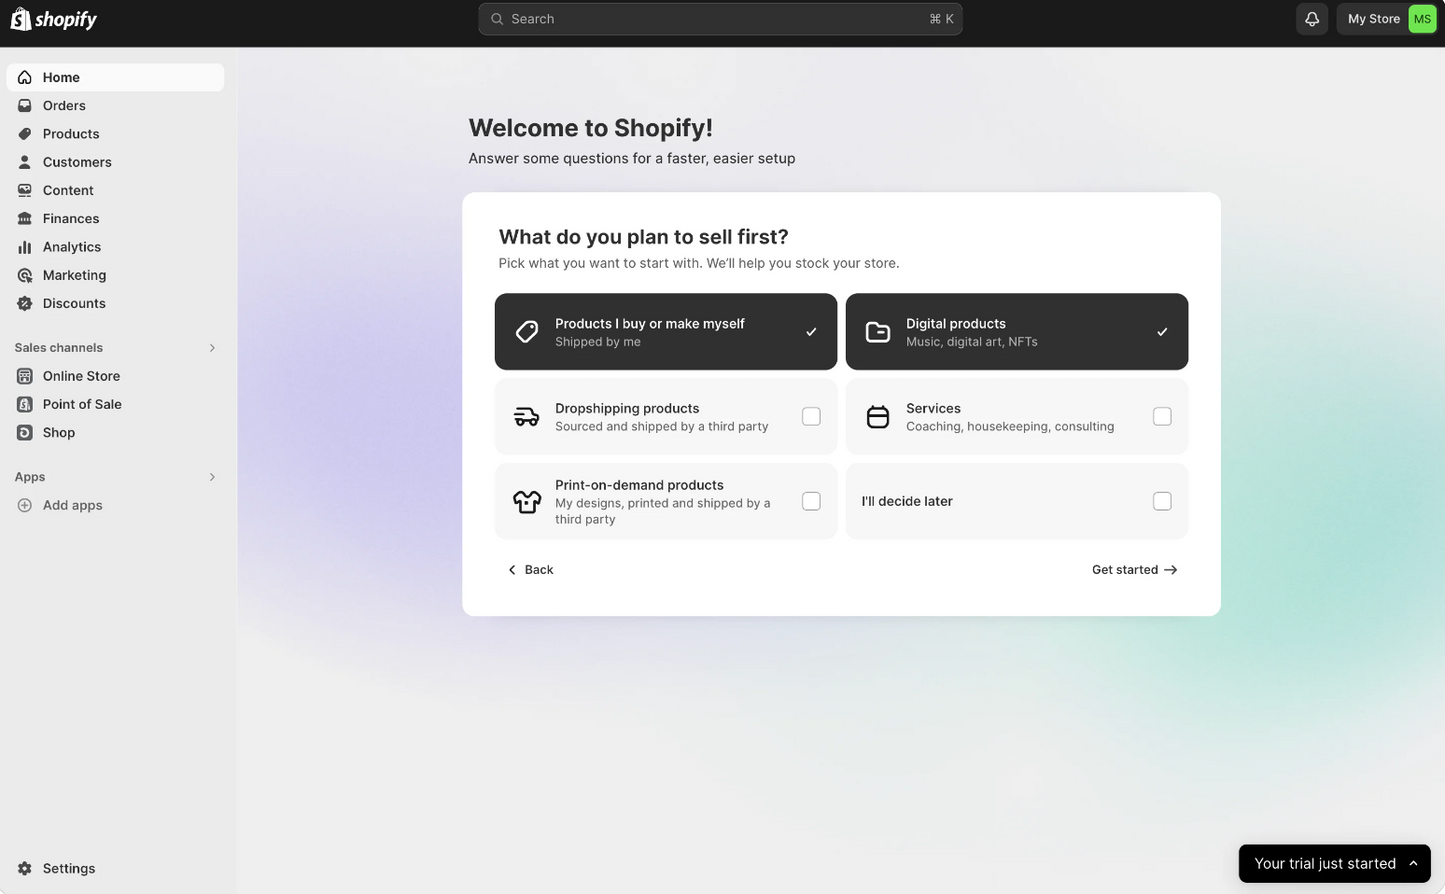Click the ⌘ K shortcut hint
The height and width of the screenshot is (894, 1445).
click(x=941, y=19)
